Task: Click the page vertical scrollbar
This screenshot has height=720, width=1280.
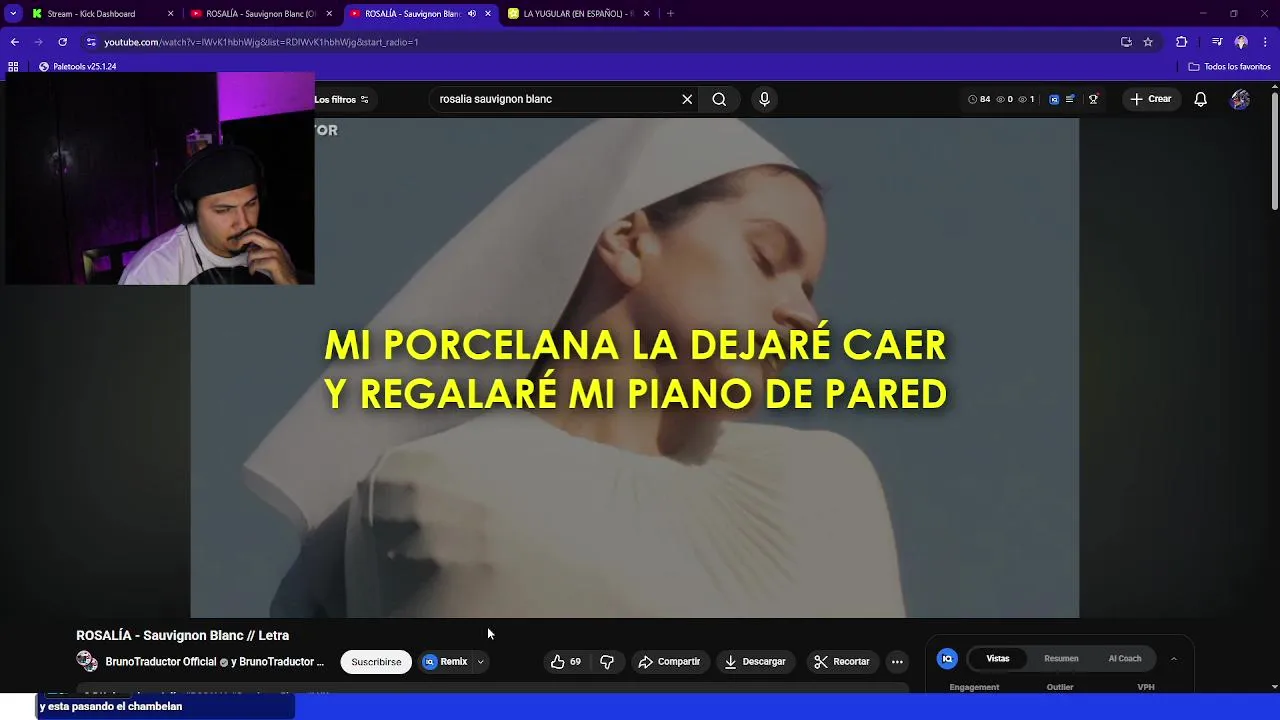Action: coord(1275,150)
